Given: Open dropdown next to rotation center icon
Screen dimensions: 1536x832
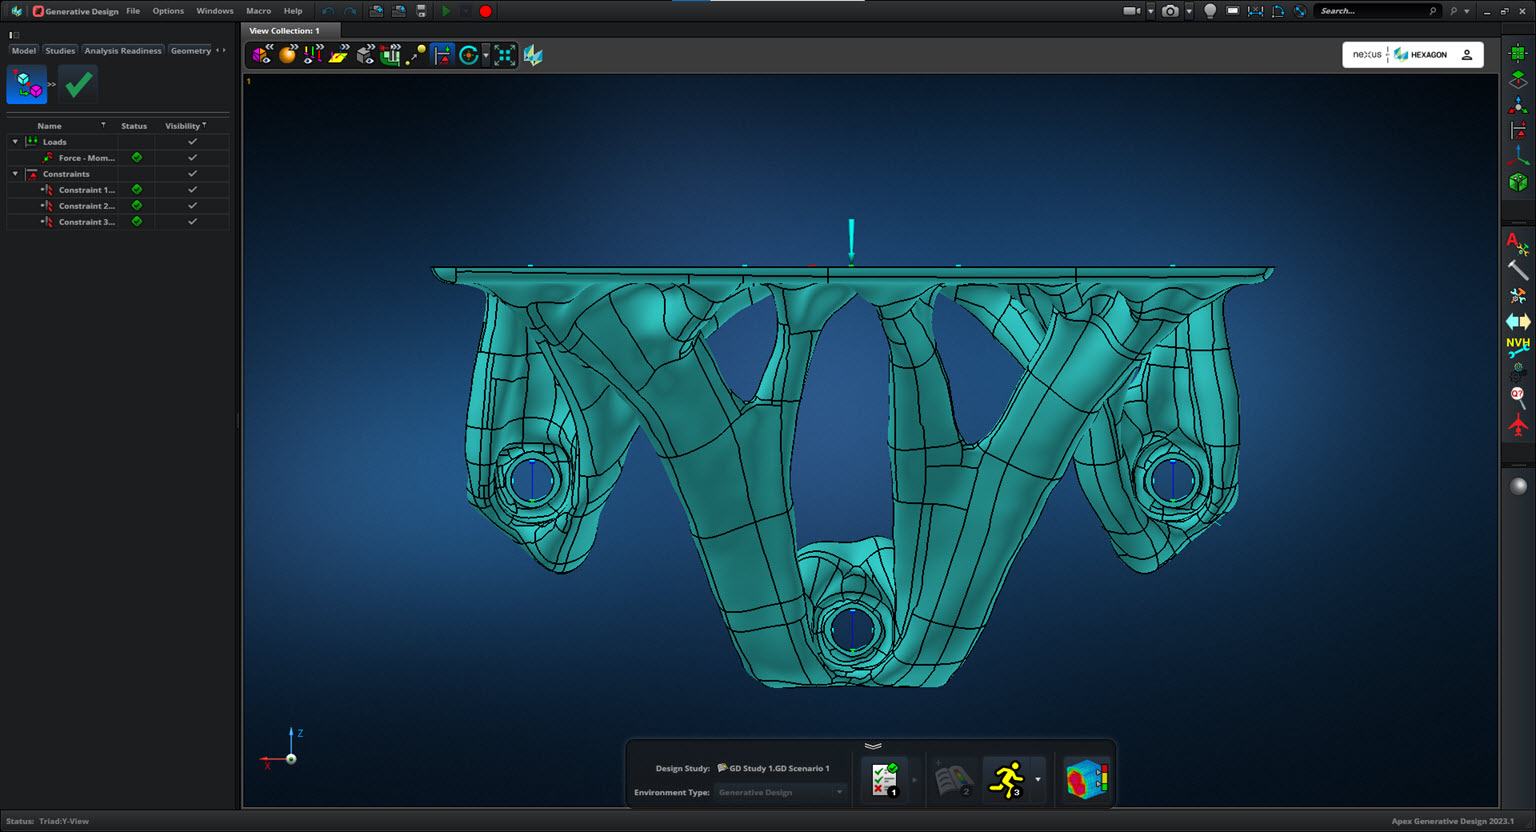Looking at the screenshot, I should (486, 55).
